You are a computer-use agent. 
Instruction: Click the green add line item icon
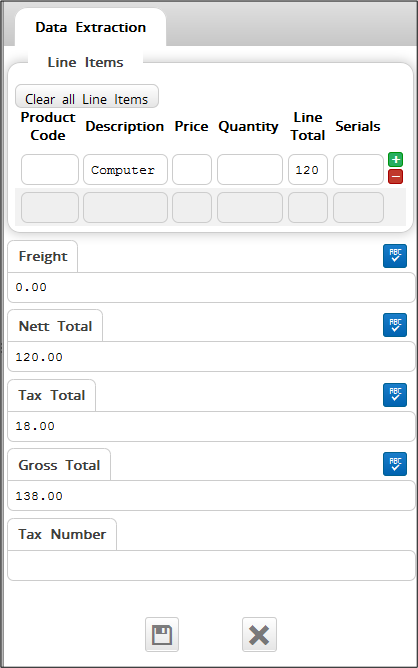click(395, 159)
